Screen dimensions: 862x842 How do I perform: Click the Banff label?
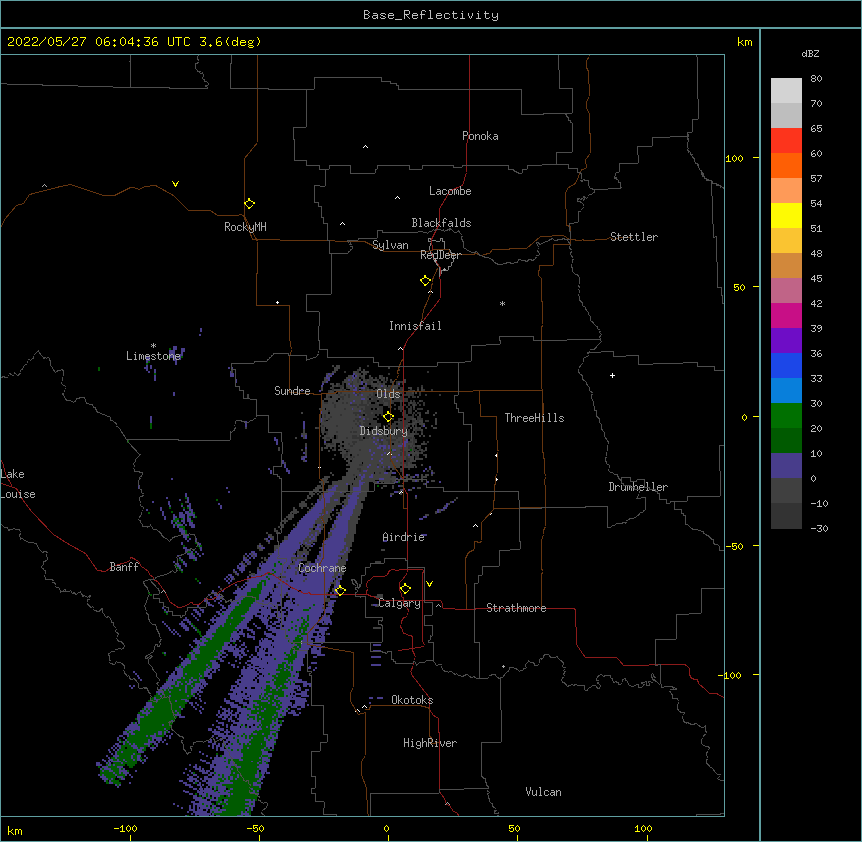(124, 567)
